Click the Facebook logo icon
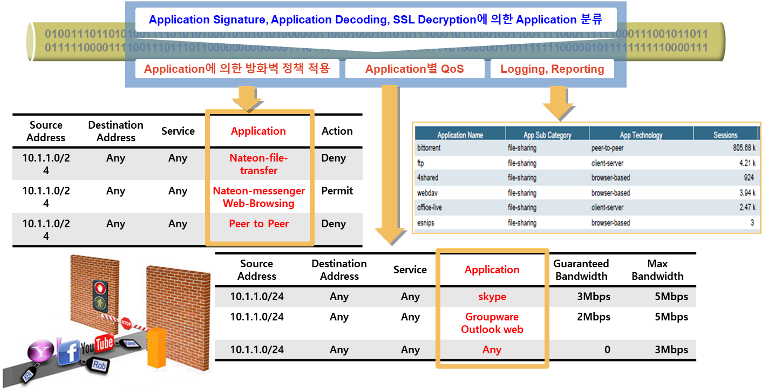Screen dimensions: 762x391 point(69,352)
